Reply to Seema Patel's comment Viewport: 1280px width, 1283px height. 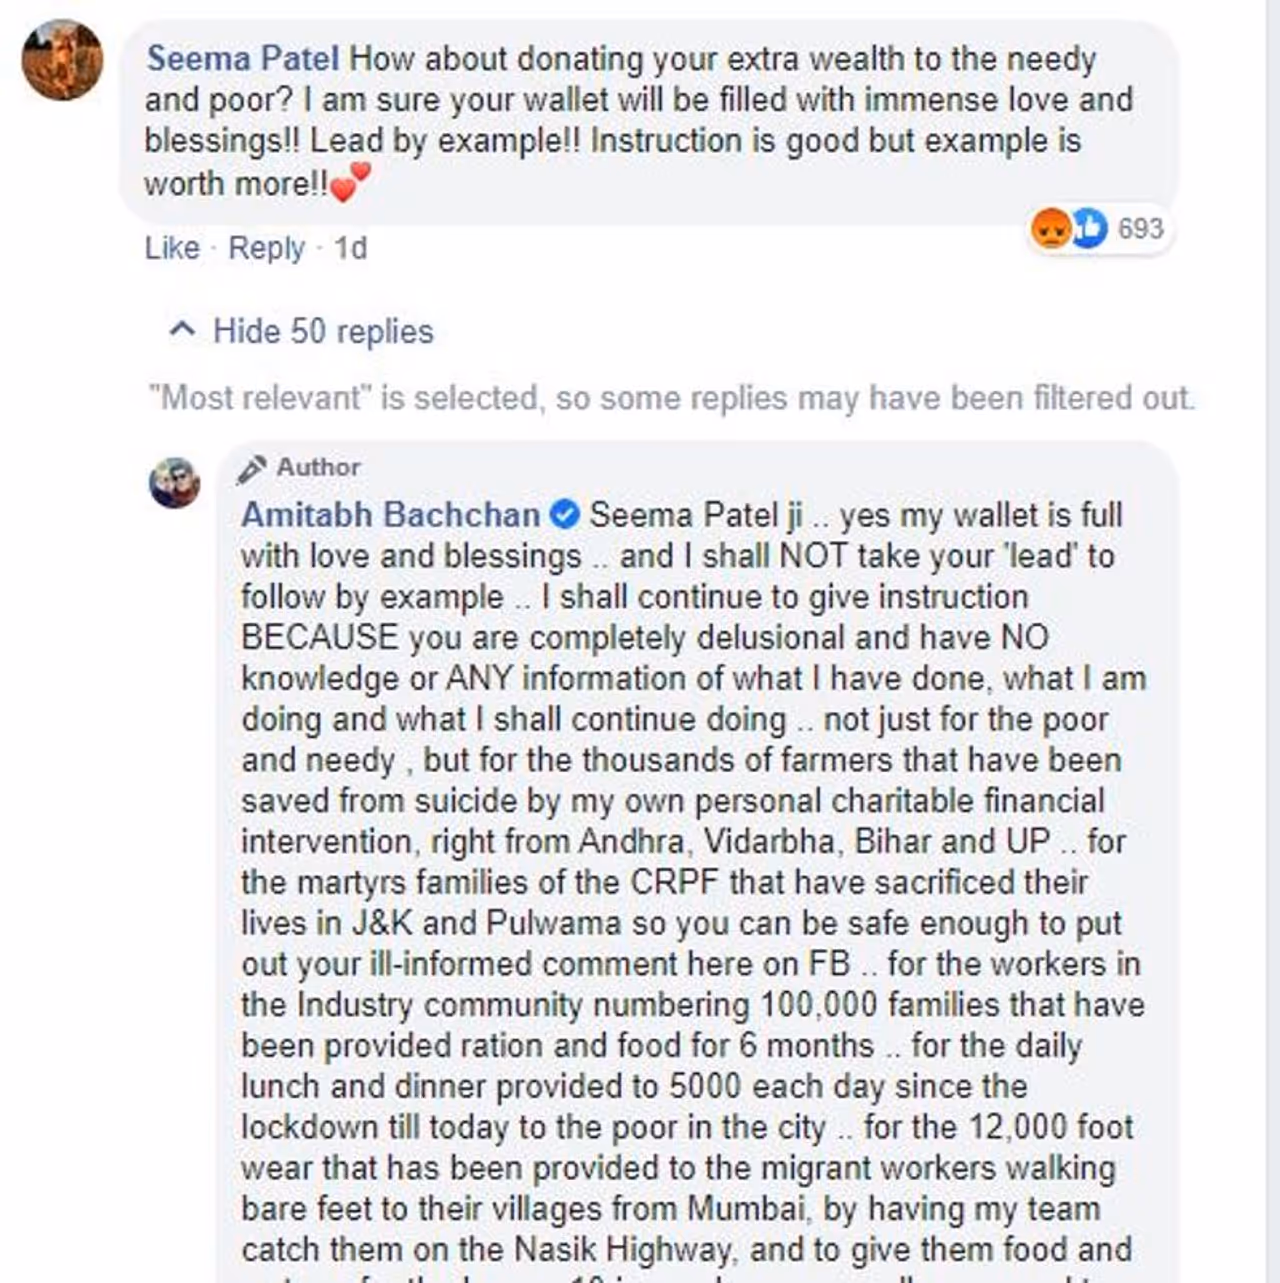tap(266, 248)
